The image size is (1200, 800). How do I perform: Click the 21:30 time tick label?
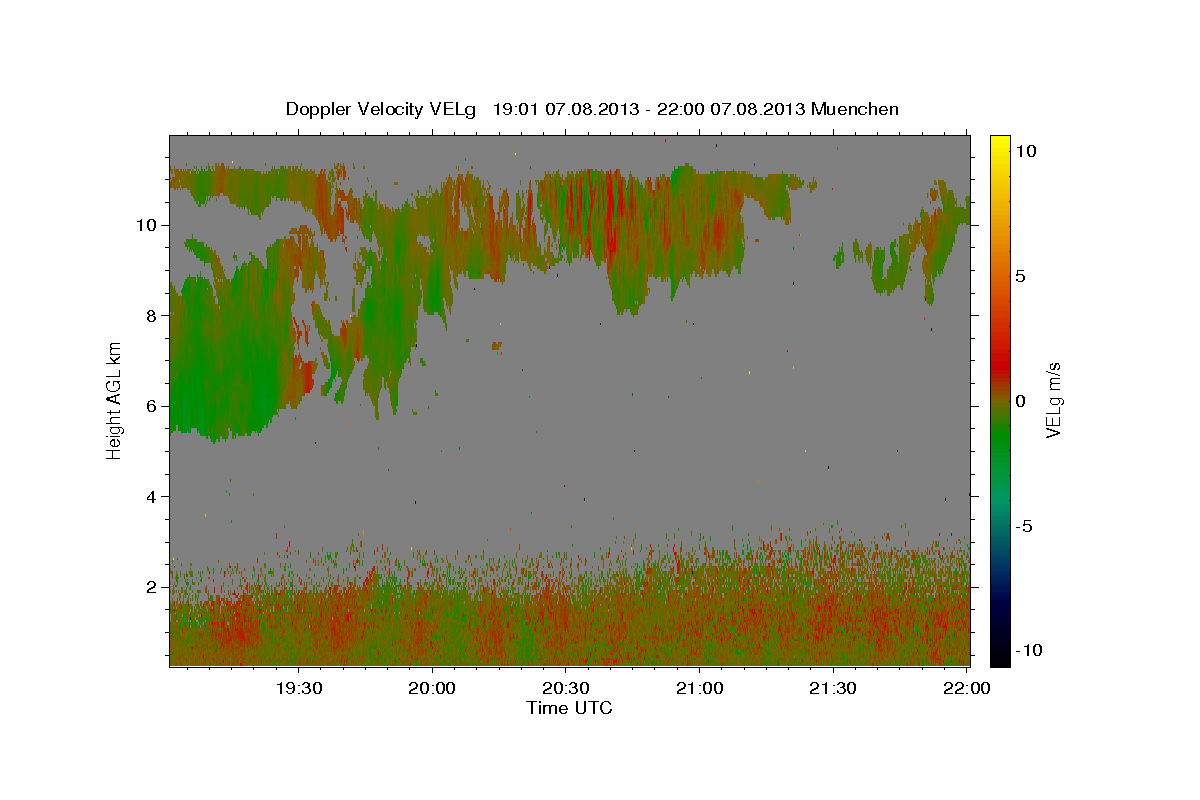[833, 688]
